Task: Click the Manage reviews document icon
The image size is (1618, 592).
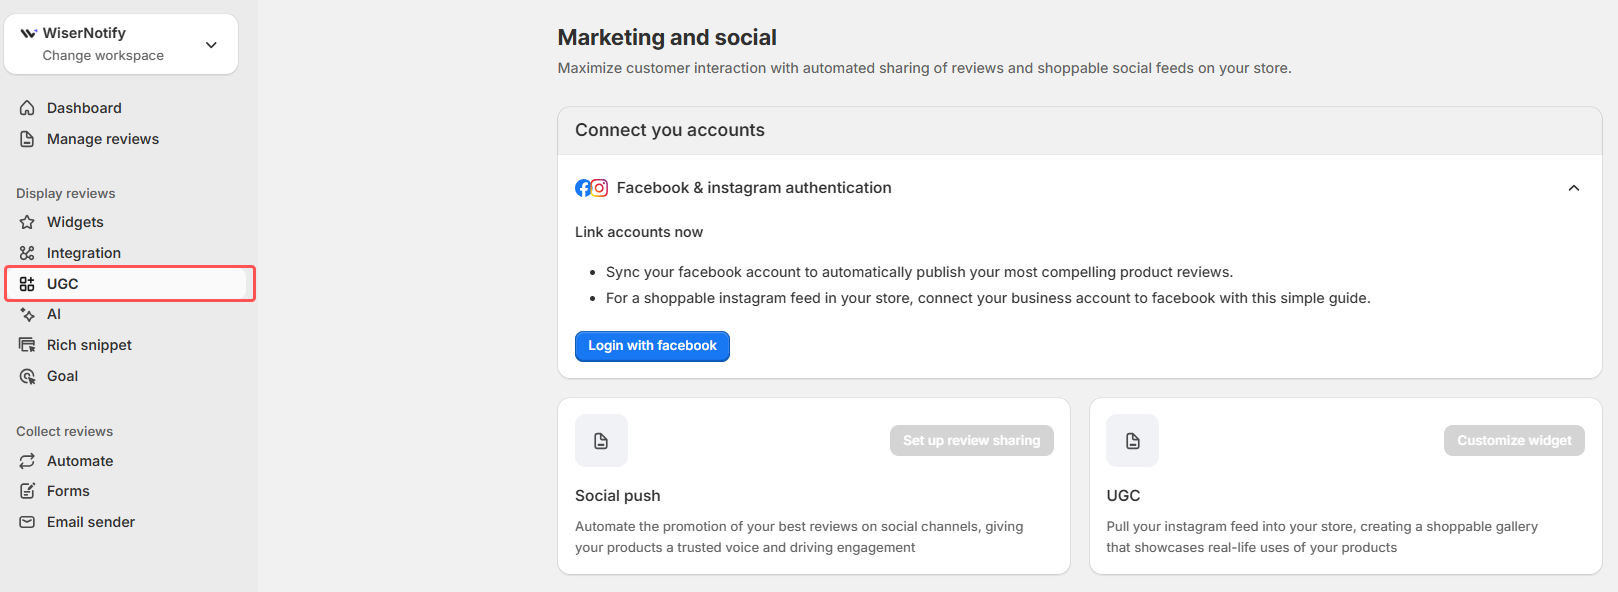Action: 27,139
